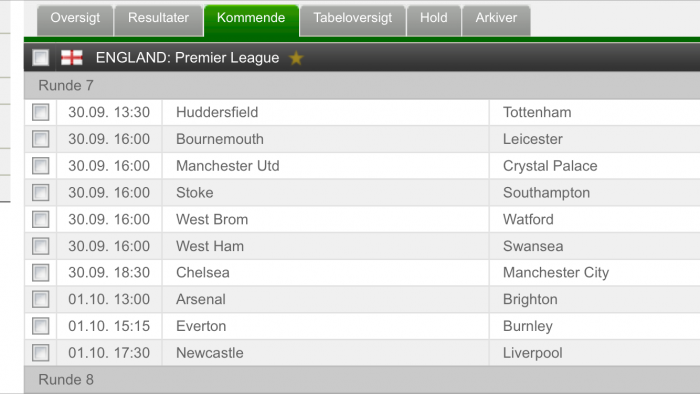Mark the Arsenal vs Brighton checkbox
This screenshot has height=394, width=700.
pyautogui.click(x=41, y=299)
